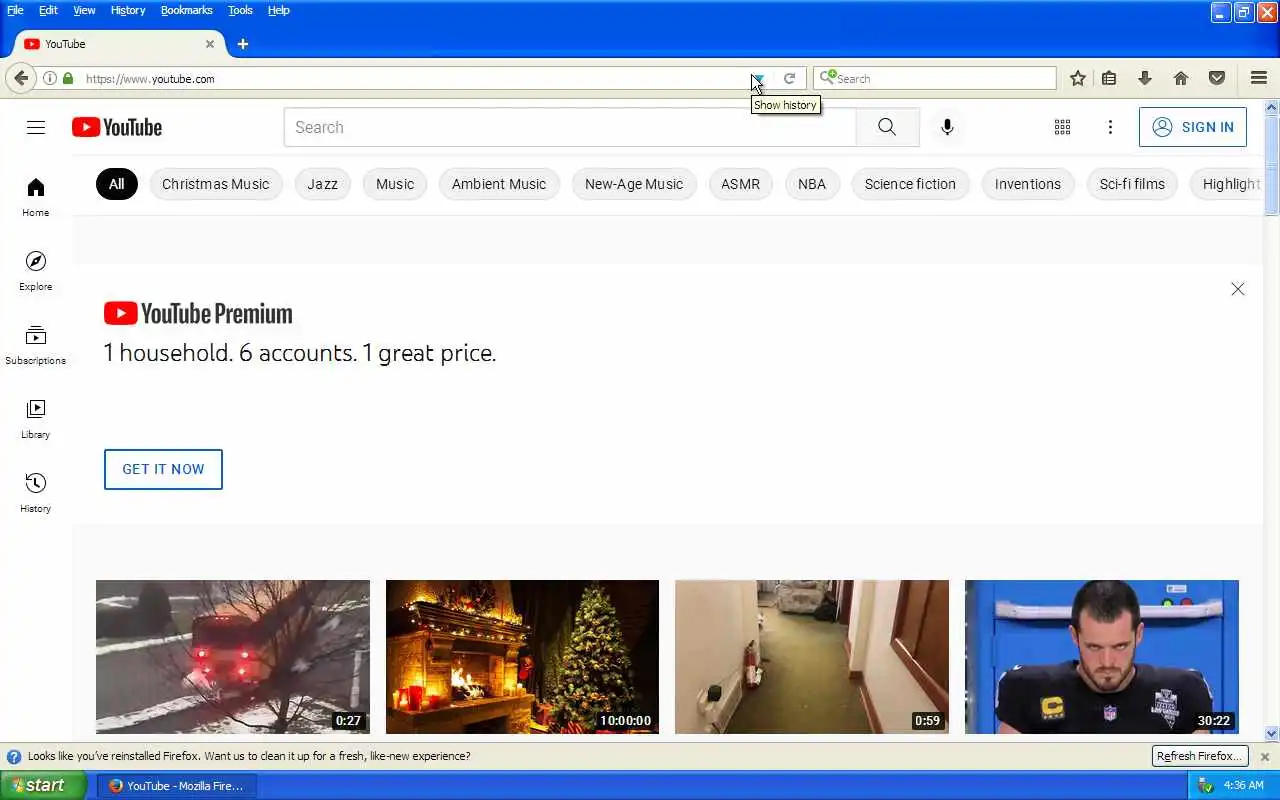
Task: Open Subscriptions in the sidebar
Action: pyautogui.click(x=36, y=345)
